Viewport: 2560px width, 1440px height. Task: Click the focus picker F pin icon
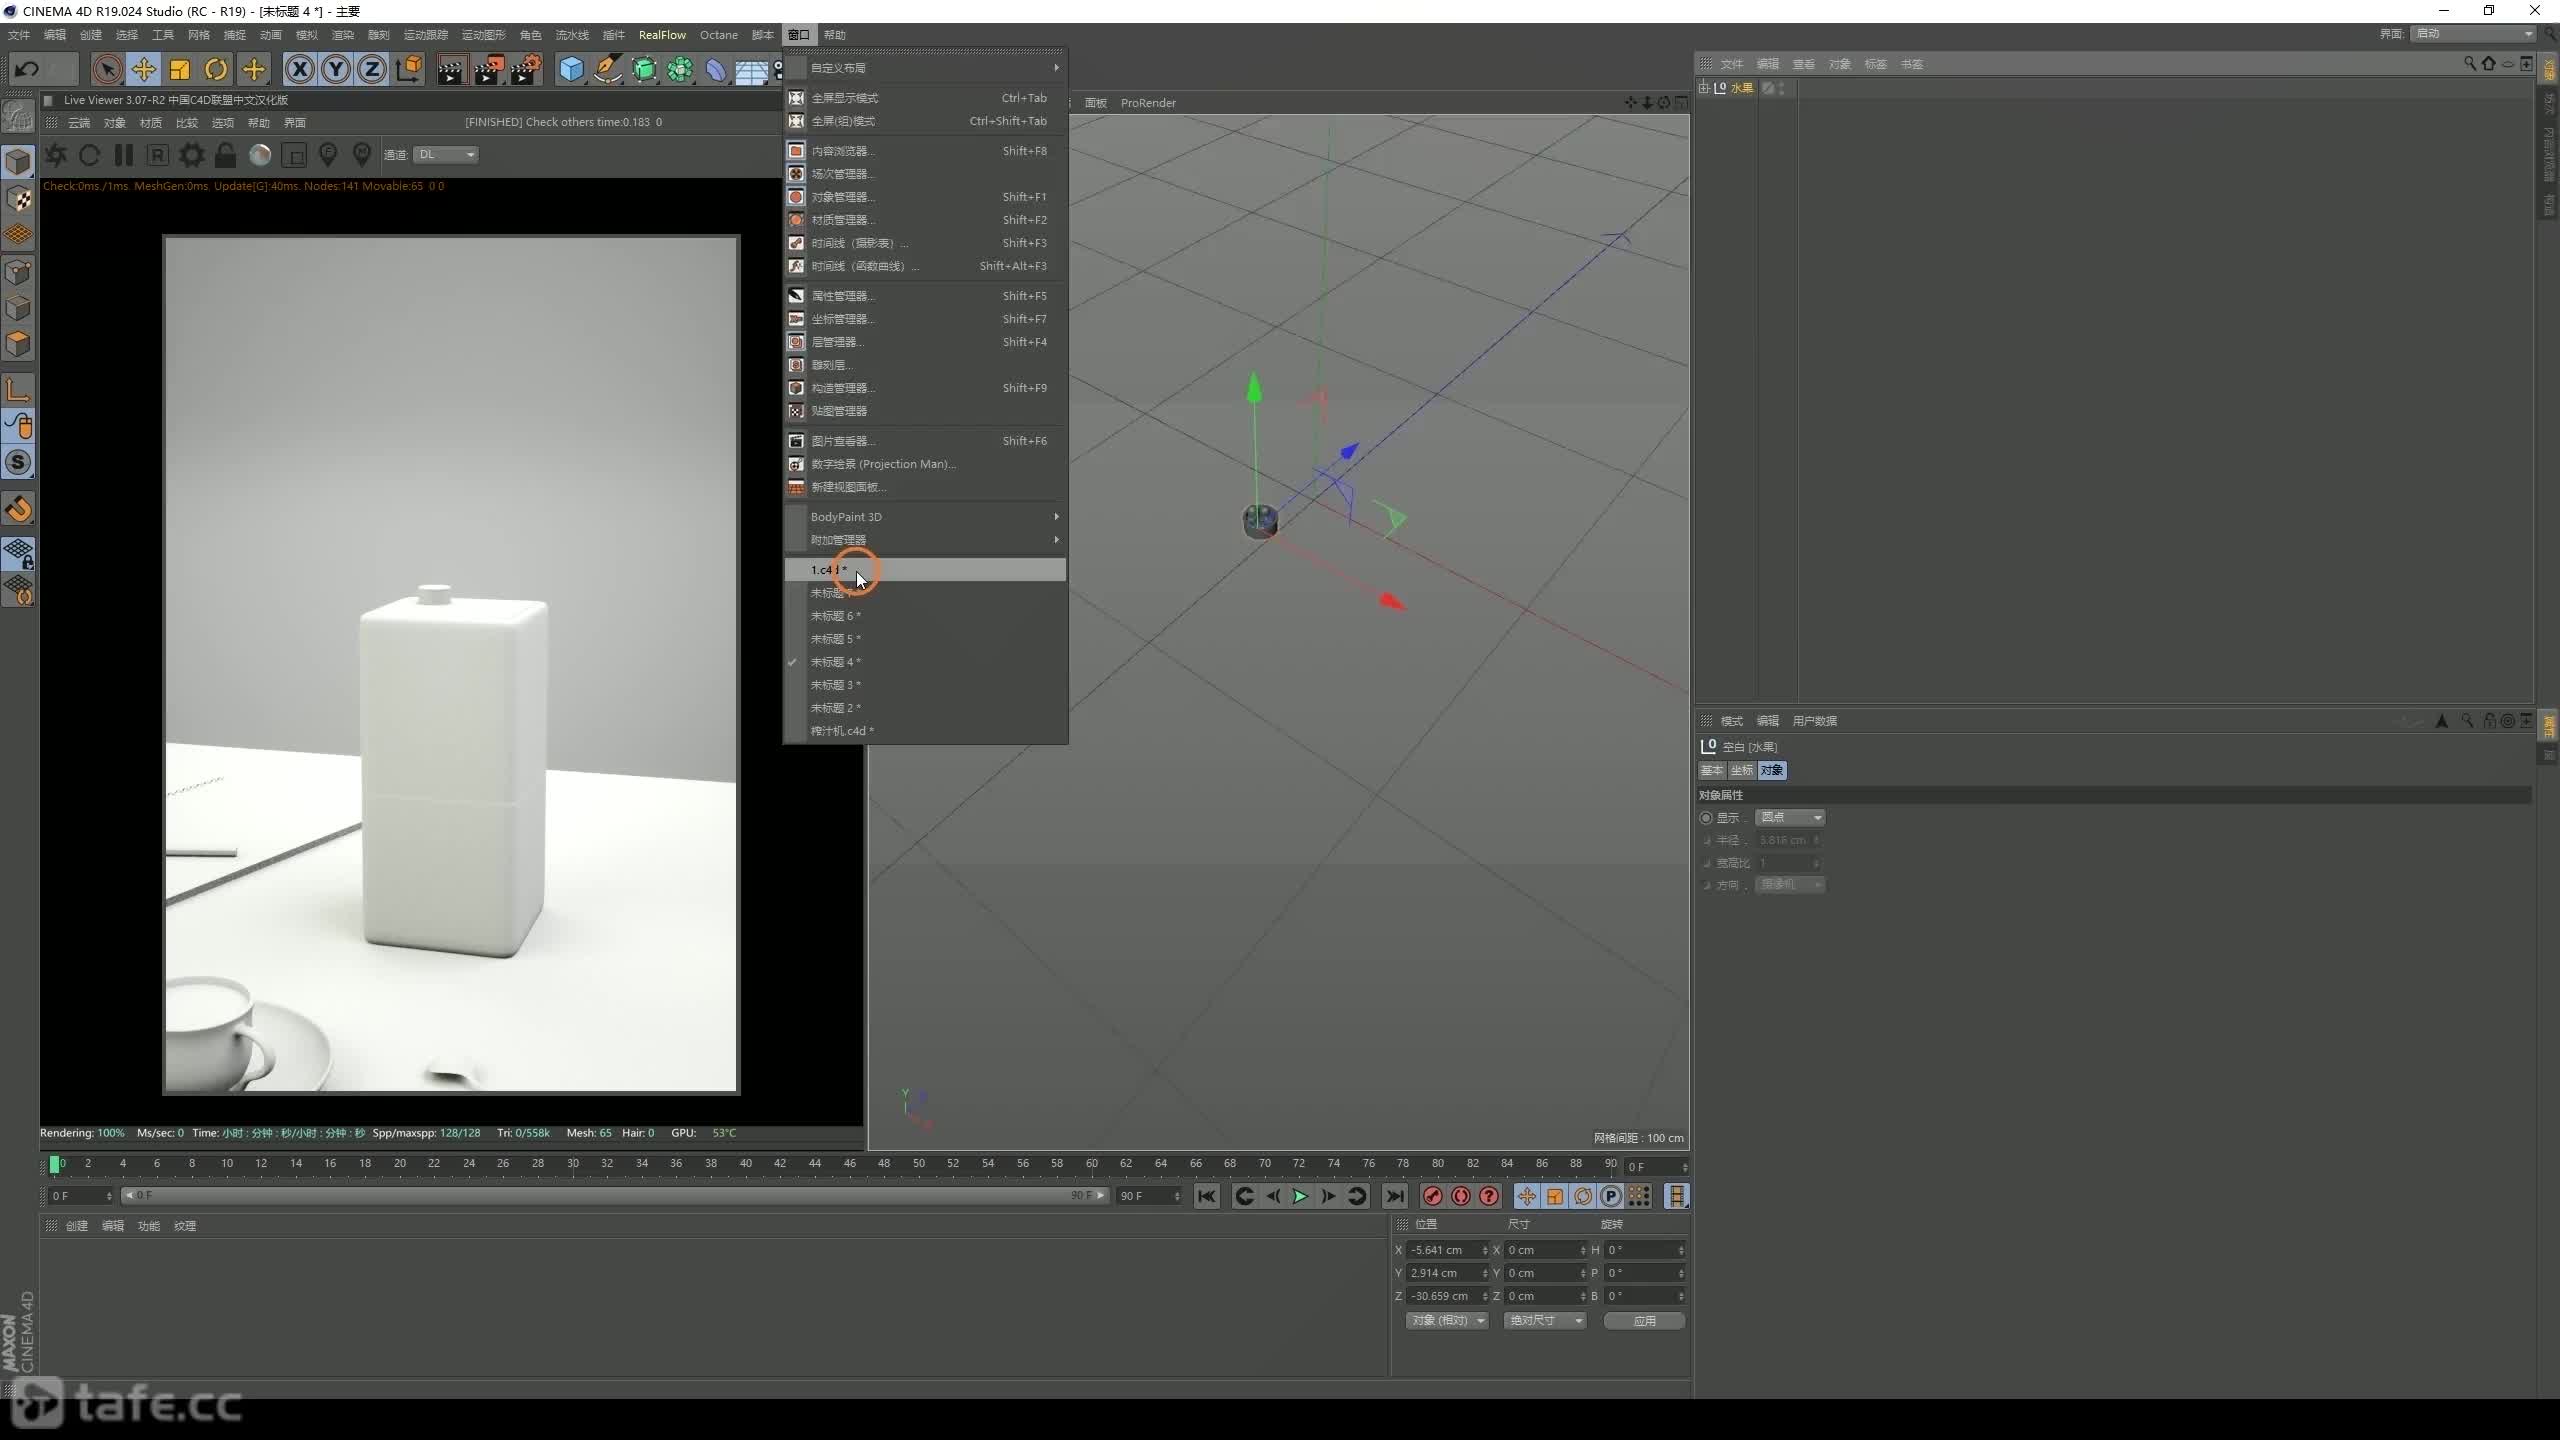tap(328, 155)
